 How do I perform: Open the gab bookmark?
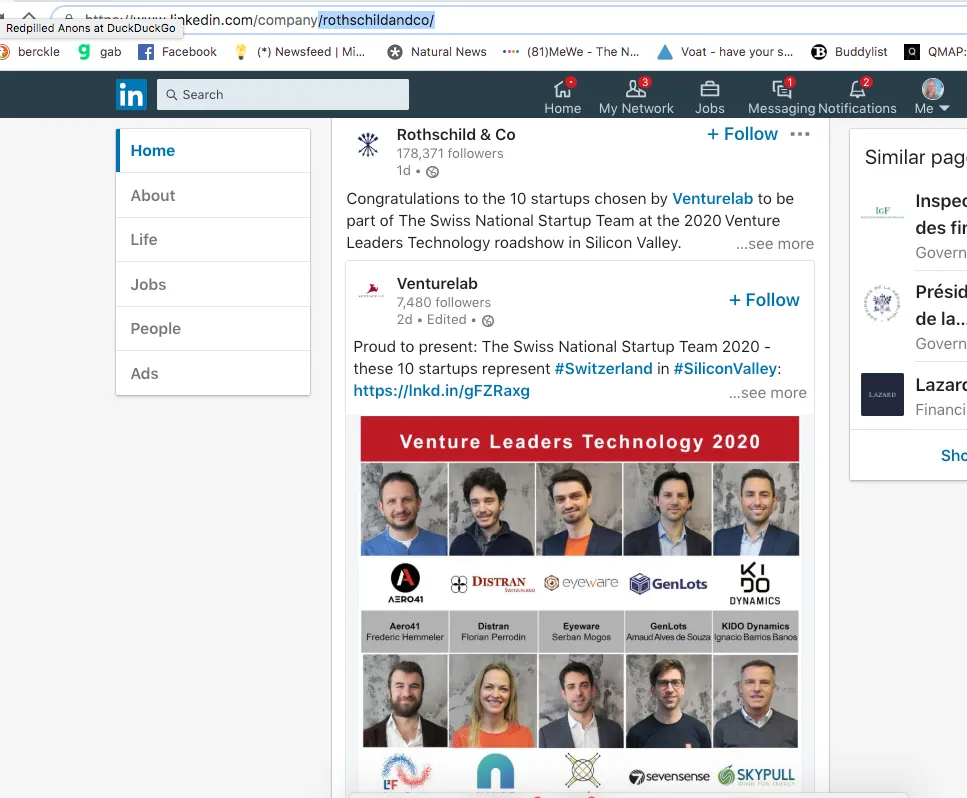click(x=100, y=52)
